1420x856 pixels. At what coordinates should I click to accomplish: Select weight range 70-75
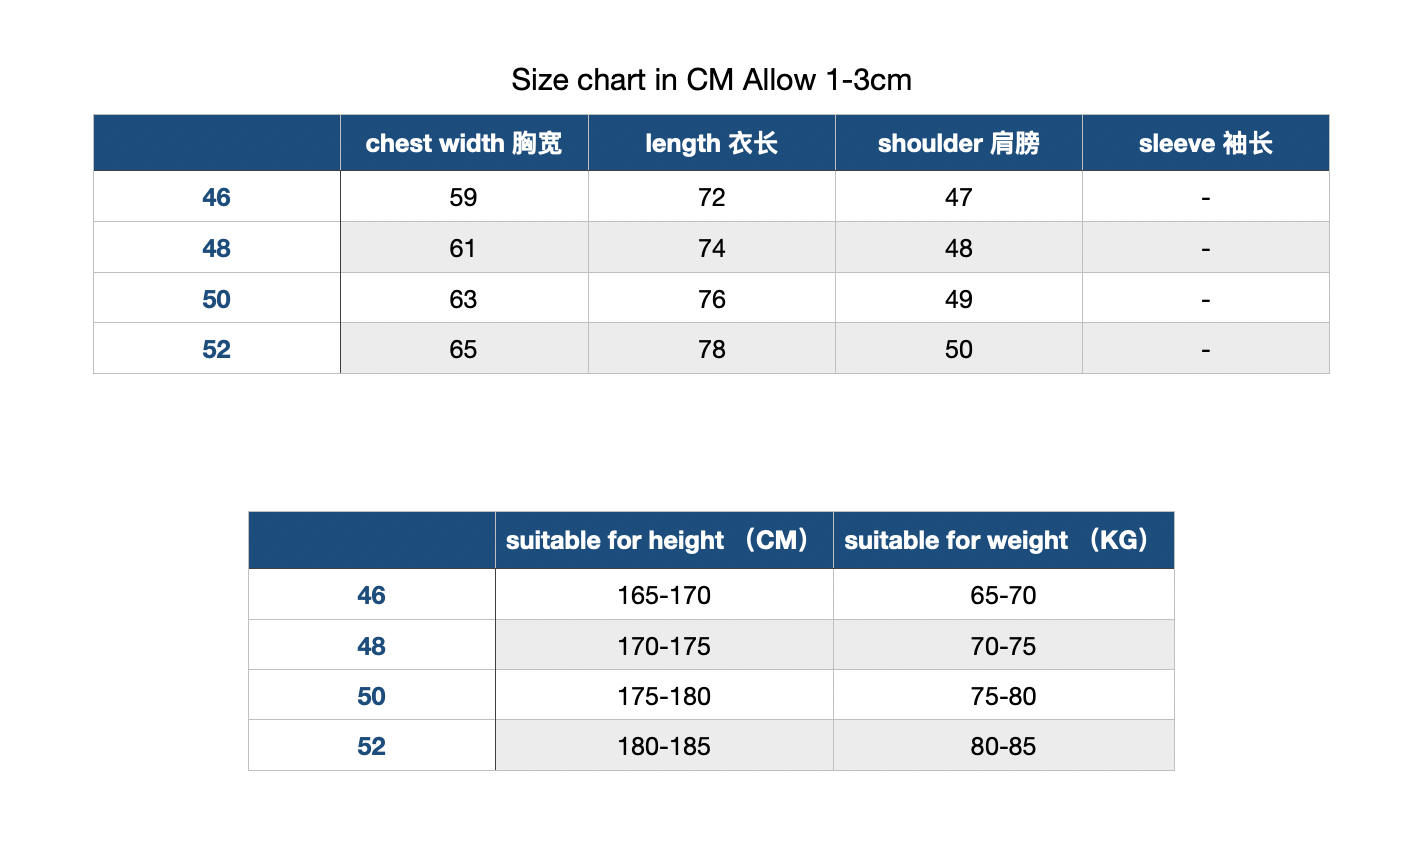(x=1003, y=646)
